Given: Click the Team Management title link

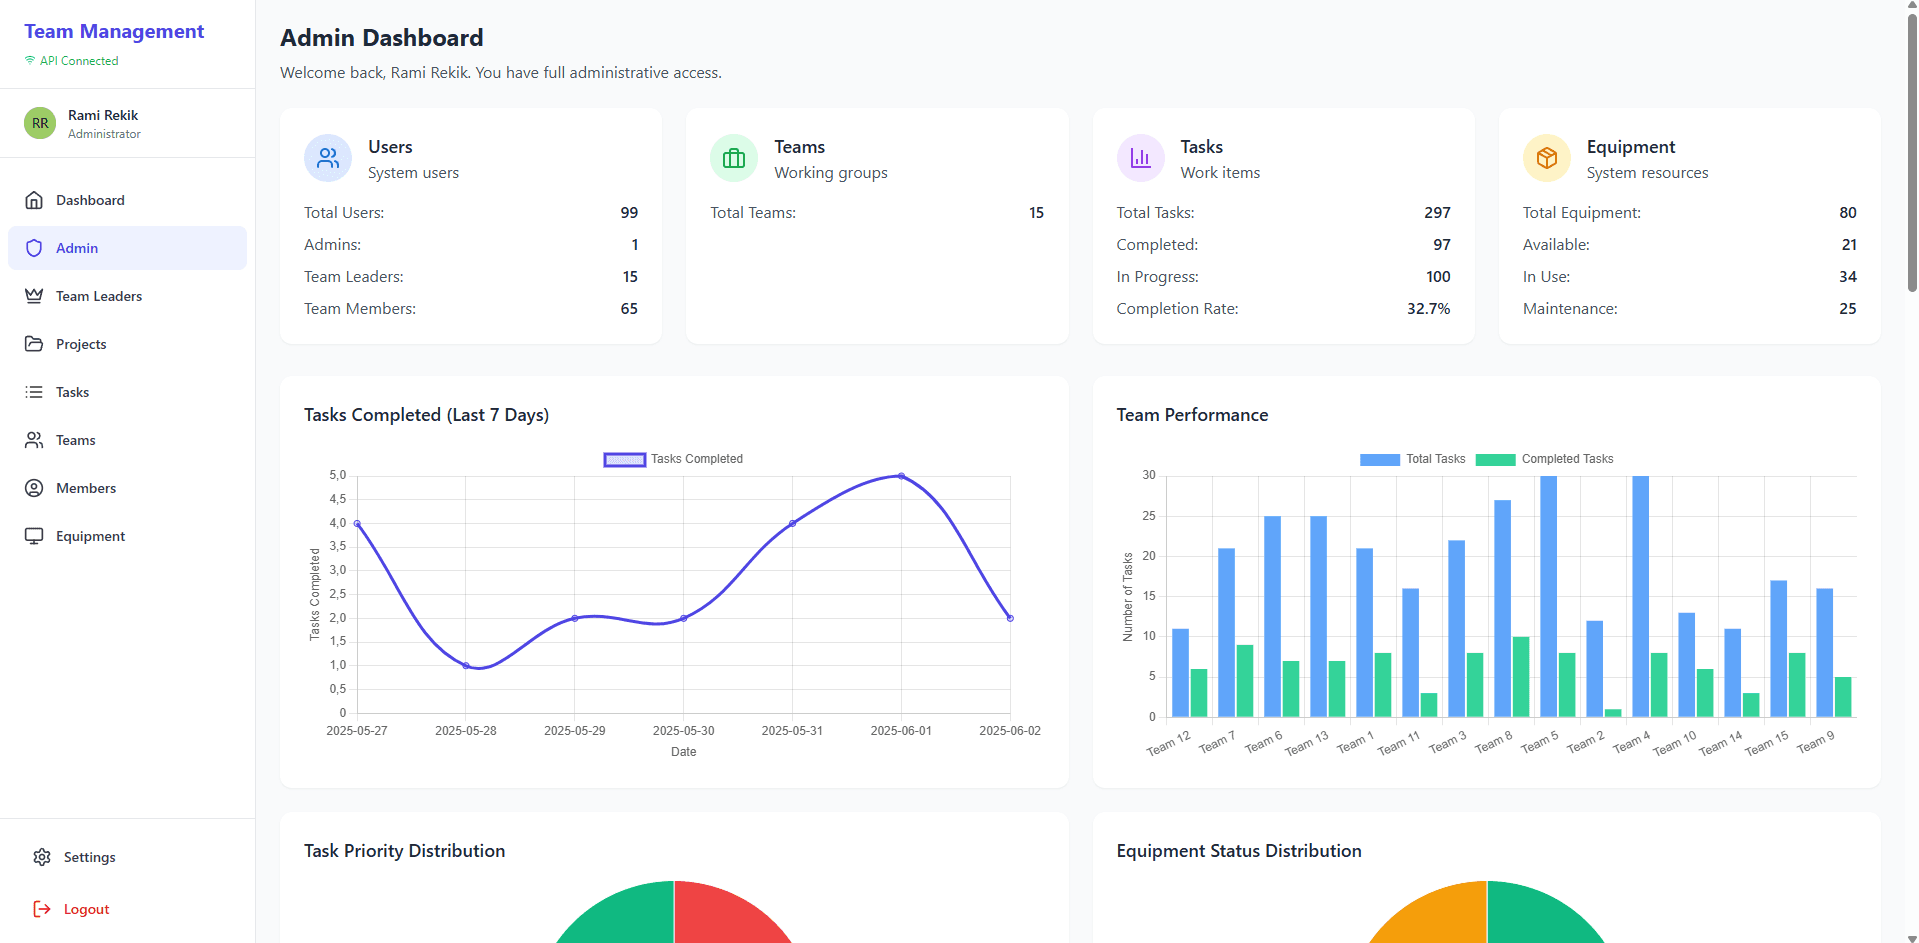Looking at the screenshot, I should point(114,32).
